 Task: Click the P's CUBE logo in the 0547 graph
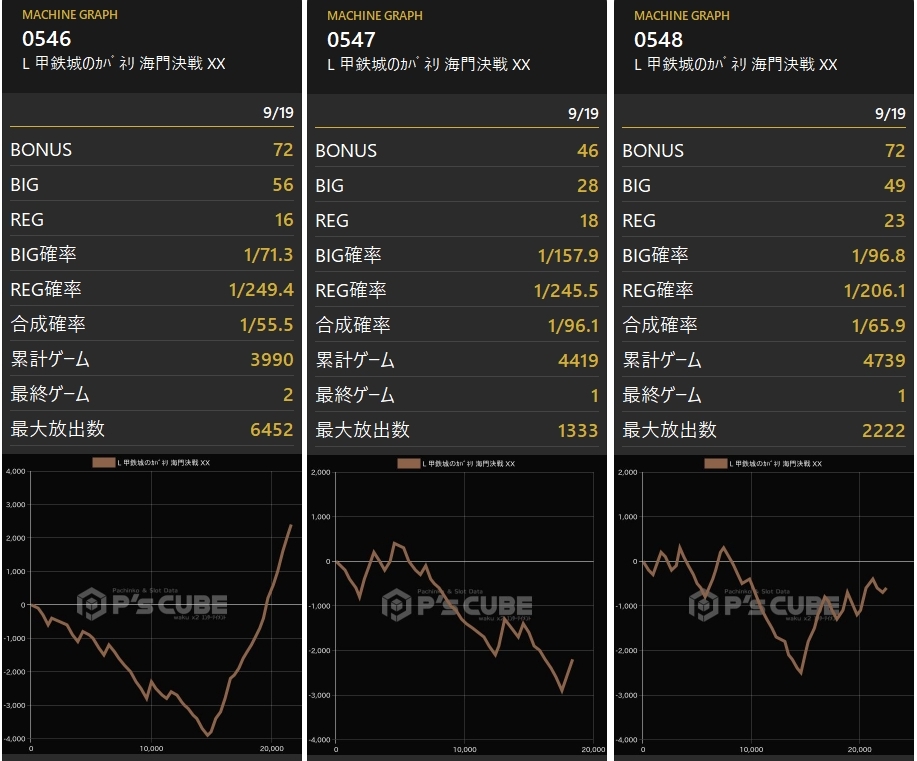(x=457, y=605)
